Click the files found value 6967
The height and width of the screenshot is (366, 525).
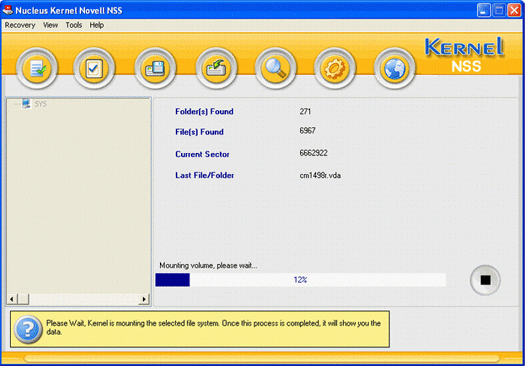(x=307, y=131)
